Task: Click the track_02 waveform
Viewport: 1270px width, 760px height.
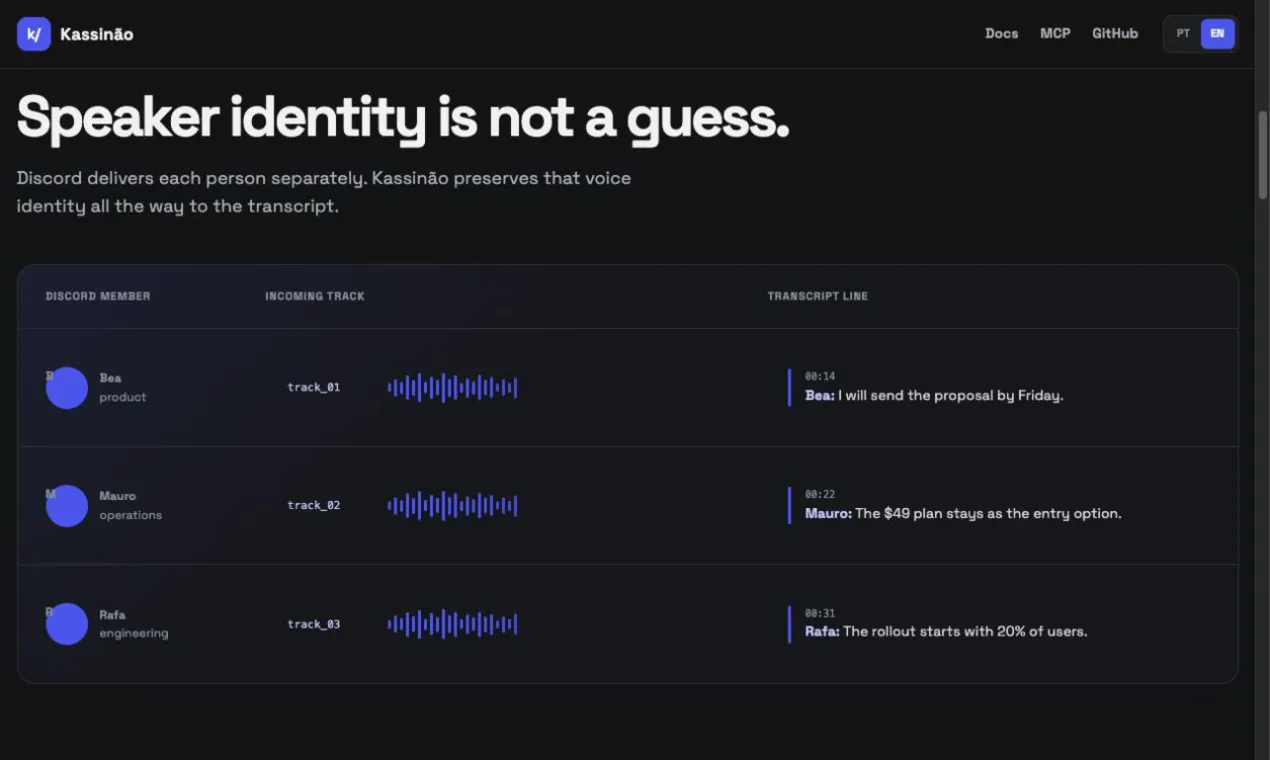Action: 452,506
